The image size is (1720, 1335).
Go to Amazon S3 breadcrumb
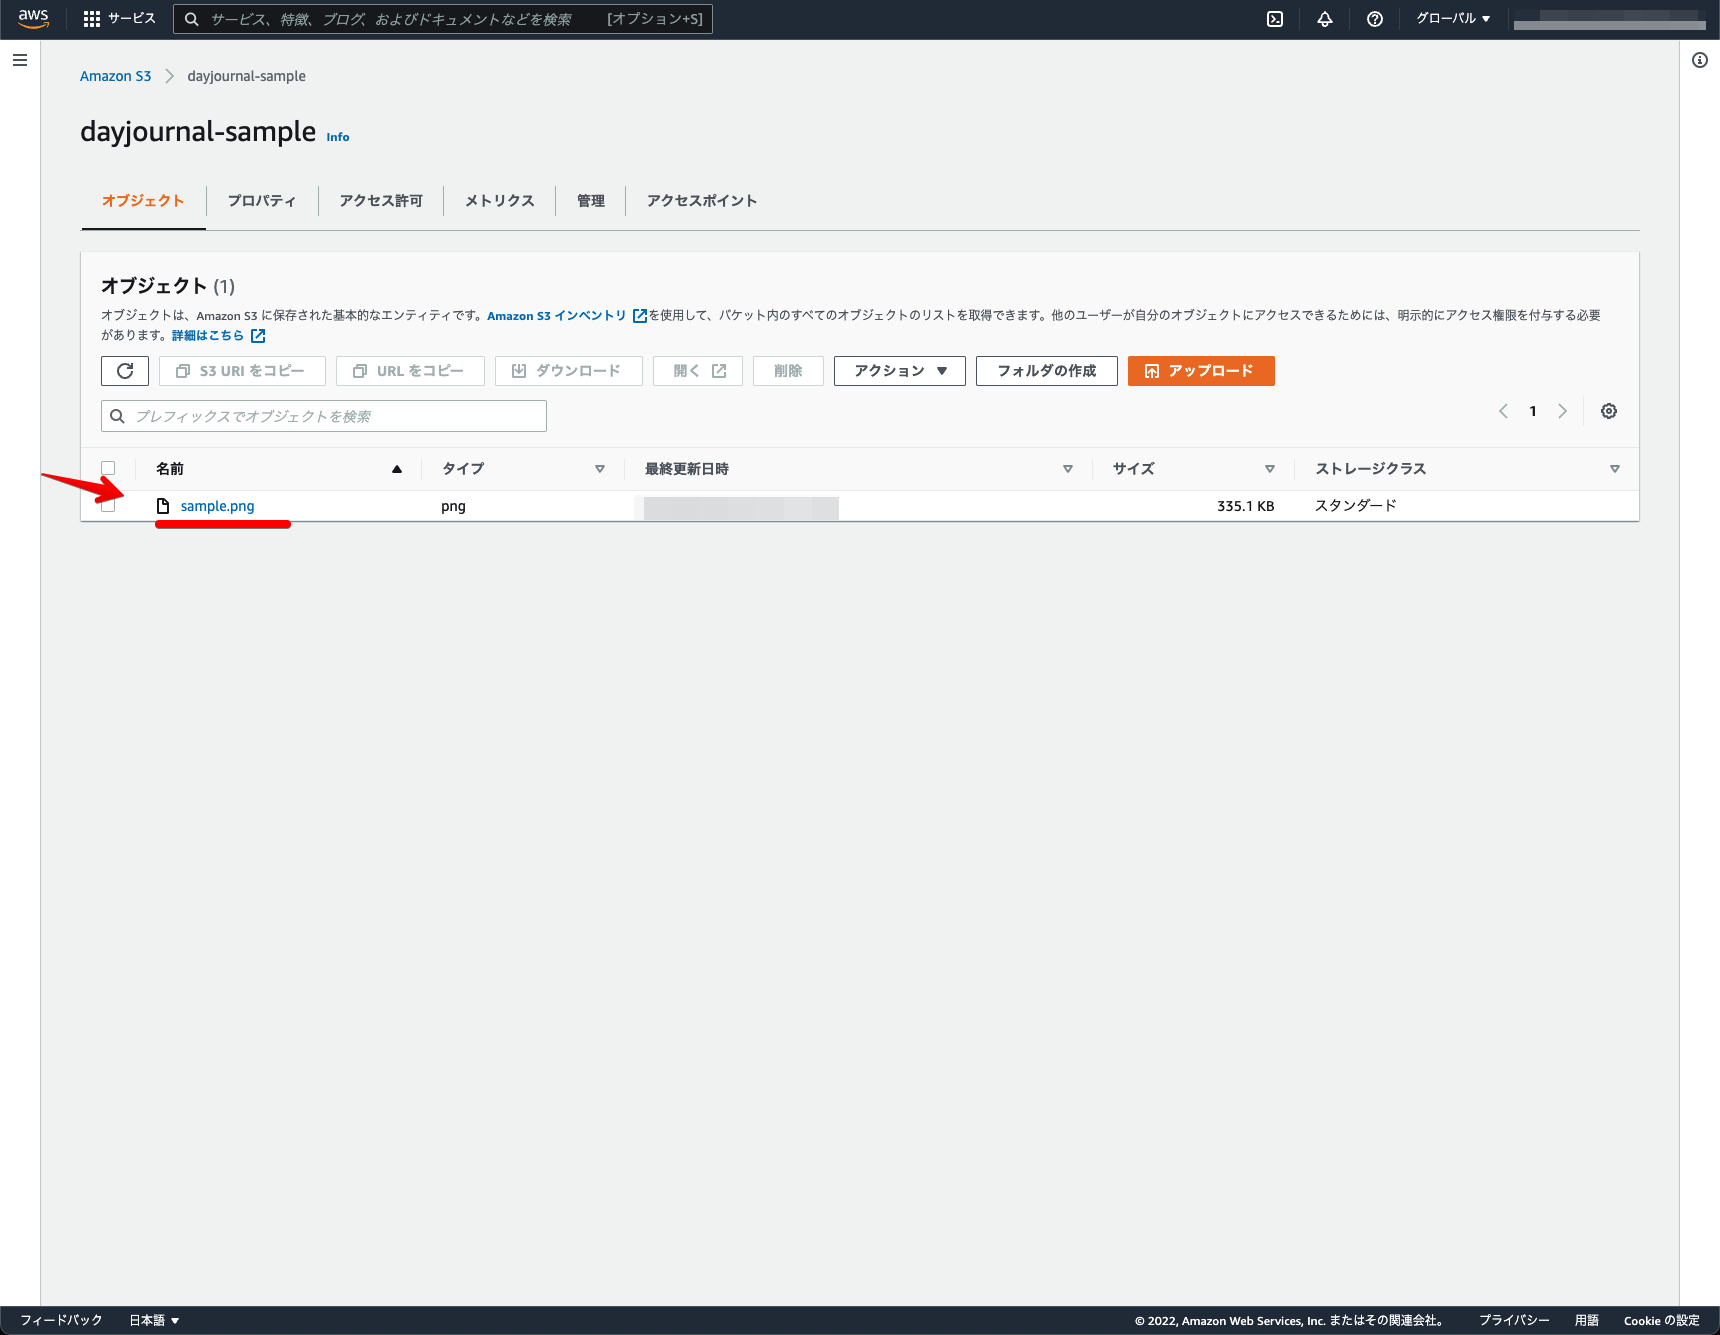116,76
